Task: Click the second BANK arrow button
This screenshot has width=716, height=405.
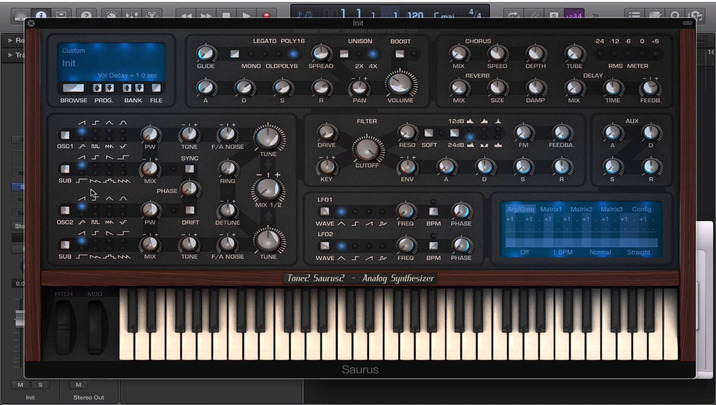Action: [x=140, y=88]
